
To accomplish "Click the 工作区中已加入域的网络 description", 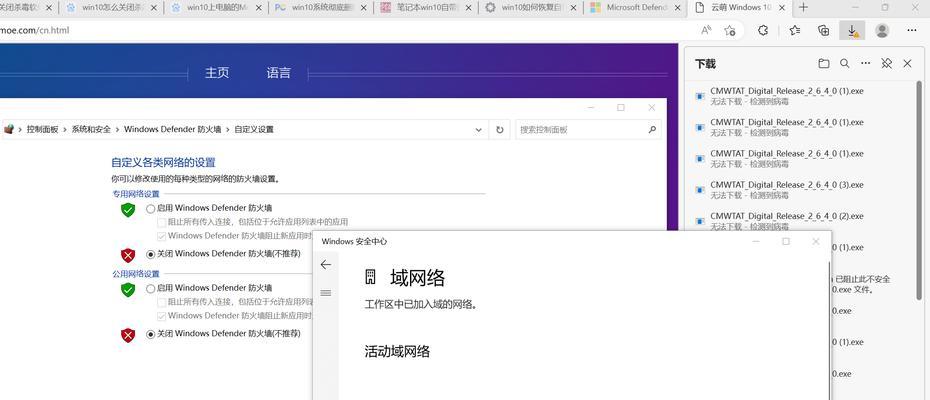I will 422,305.
